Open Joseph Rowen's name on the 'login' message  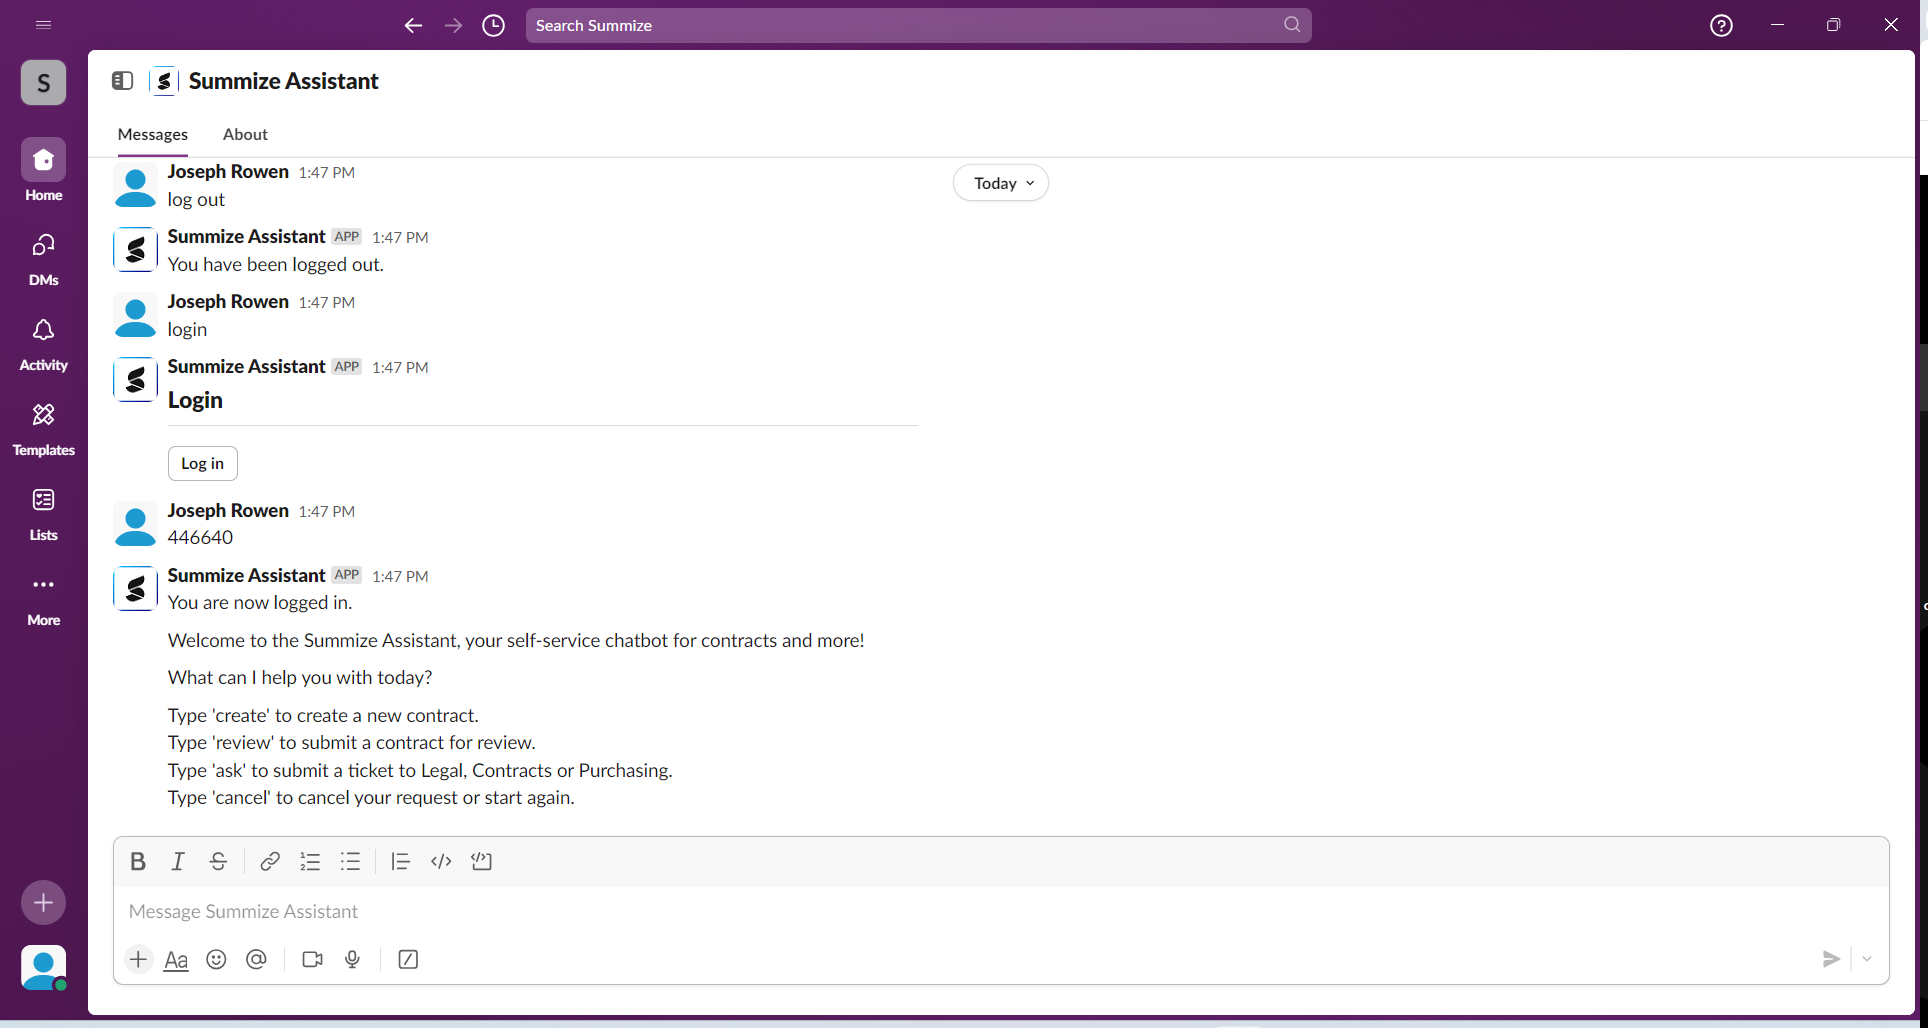point(228,302)
